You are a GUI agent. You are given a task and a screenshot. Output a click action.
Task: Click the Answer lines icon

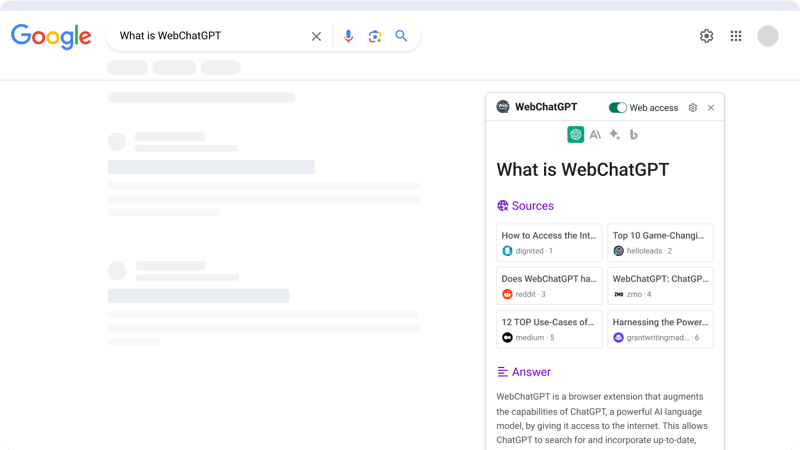tap(503, 372)
